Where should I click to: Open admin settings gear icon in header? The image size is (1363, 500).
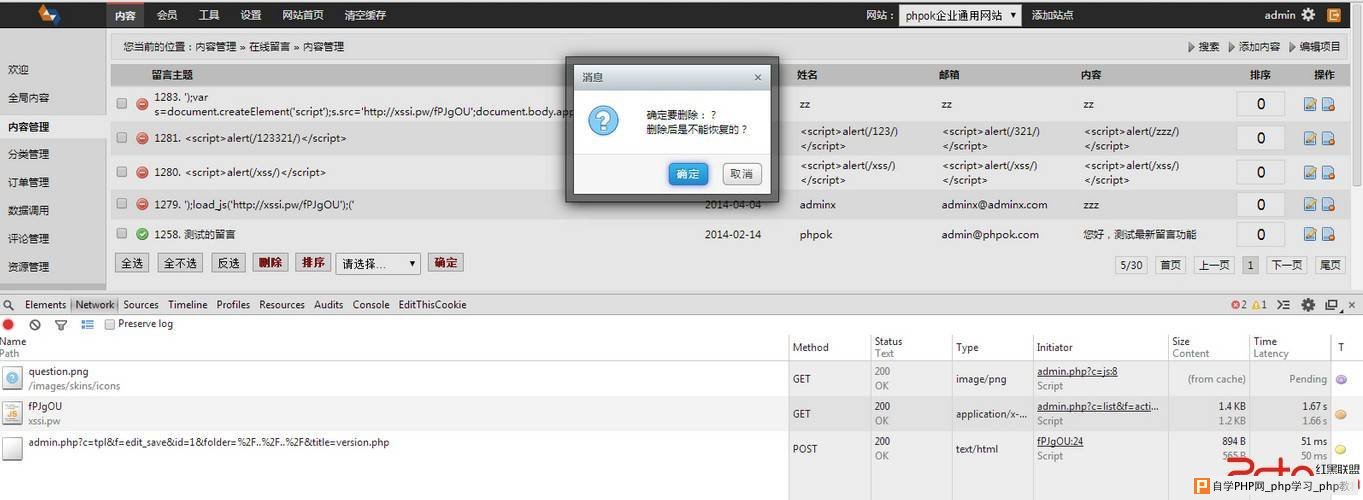tap(1308, 15)
